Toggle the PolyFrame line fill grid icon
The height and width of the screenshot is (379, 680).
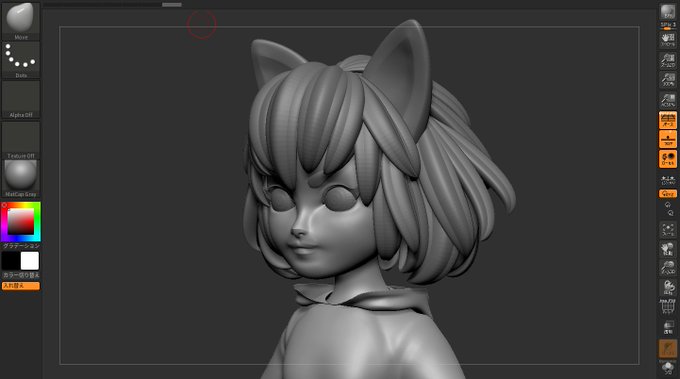pyautogui.click(x=668, y=307)
